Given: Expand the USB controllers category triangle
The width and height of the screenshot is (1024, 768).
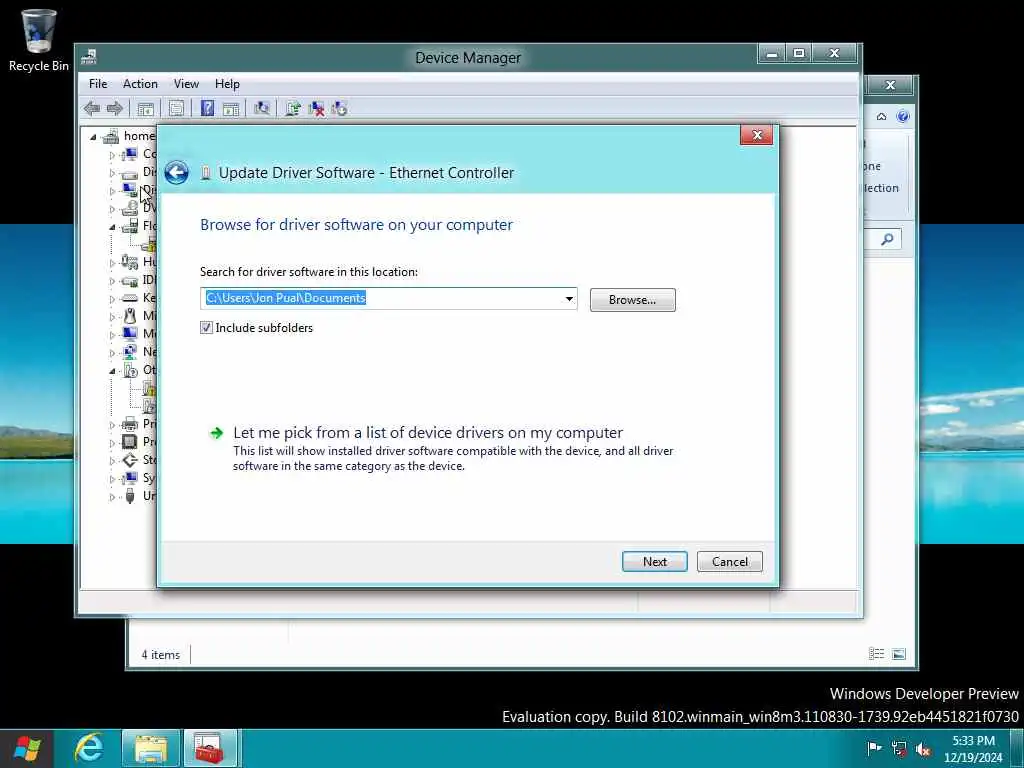Looking at the screenshot, I should click(x=112, y=497).
